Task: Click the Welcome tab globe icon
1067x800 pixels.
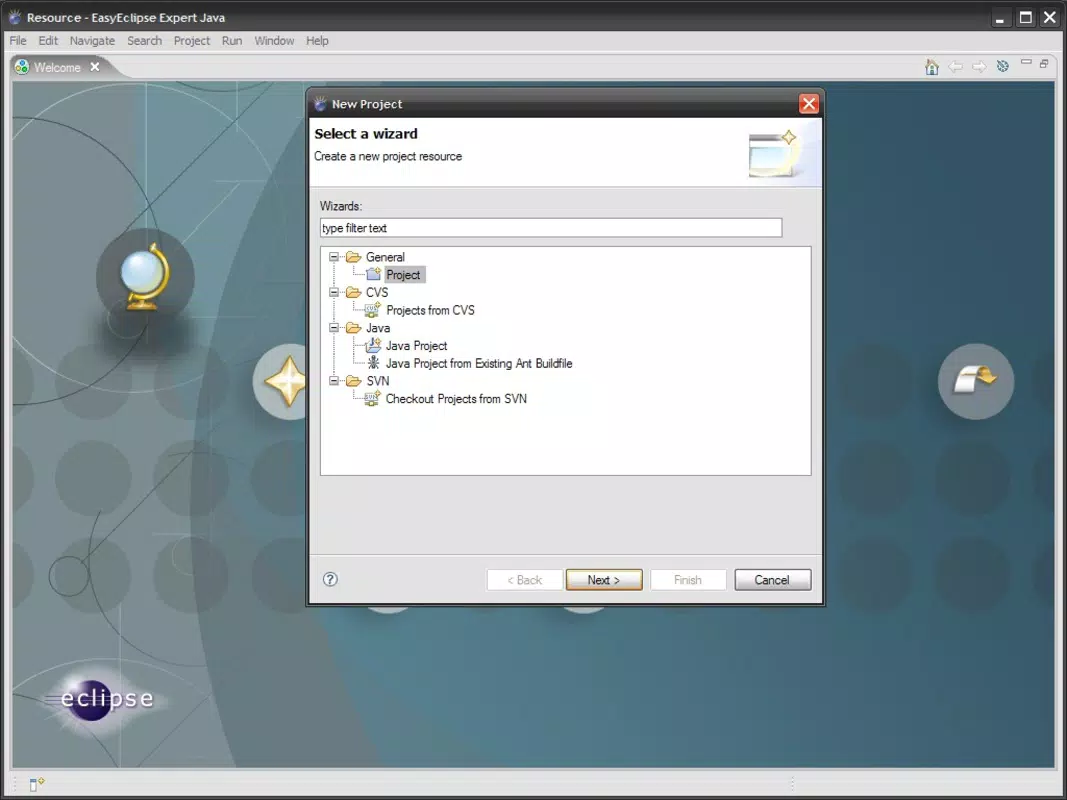Action: tap(22, 67)
